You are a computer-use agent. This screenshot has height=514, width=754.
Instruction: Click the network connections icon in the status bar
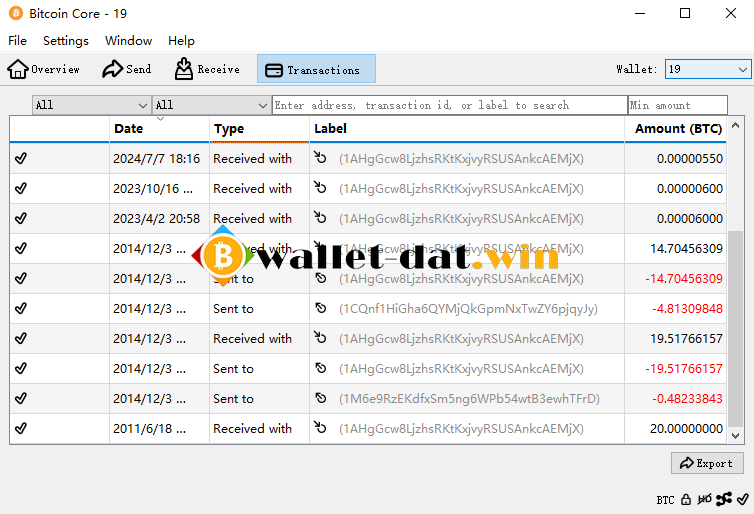724,499
